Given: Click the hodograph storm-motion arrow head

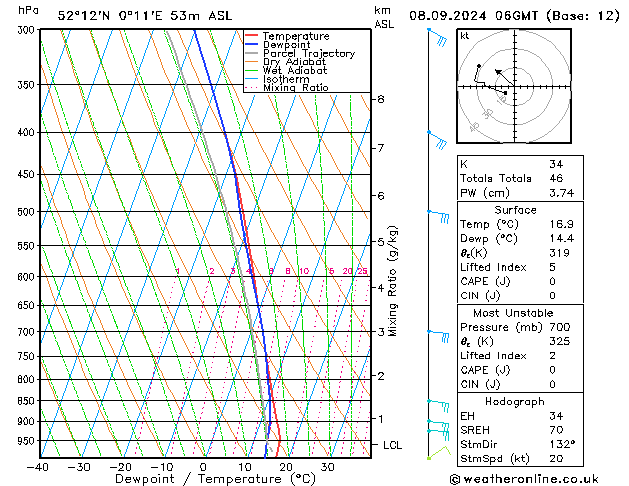Looking at the screenshot, I should tap(498, 72).
